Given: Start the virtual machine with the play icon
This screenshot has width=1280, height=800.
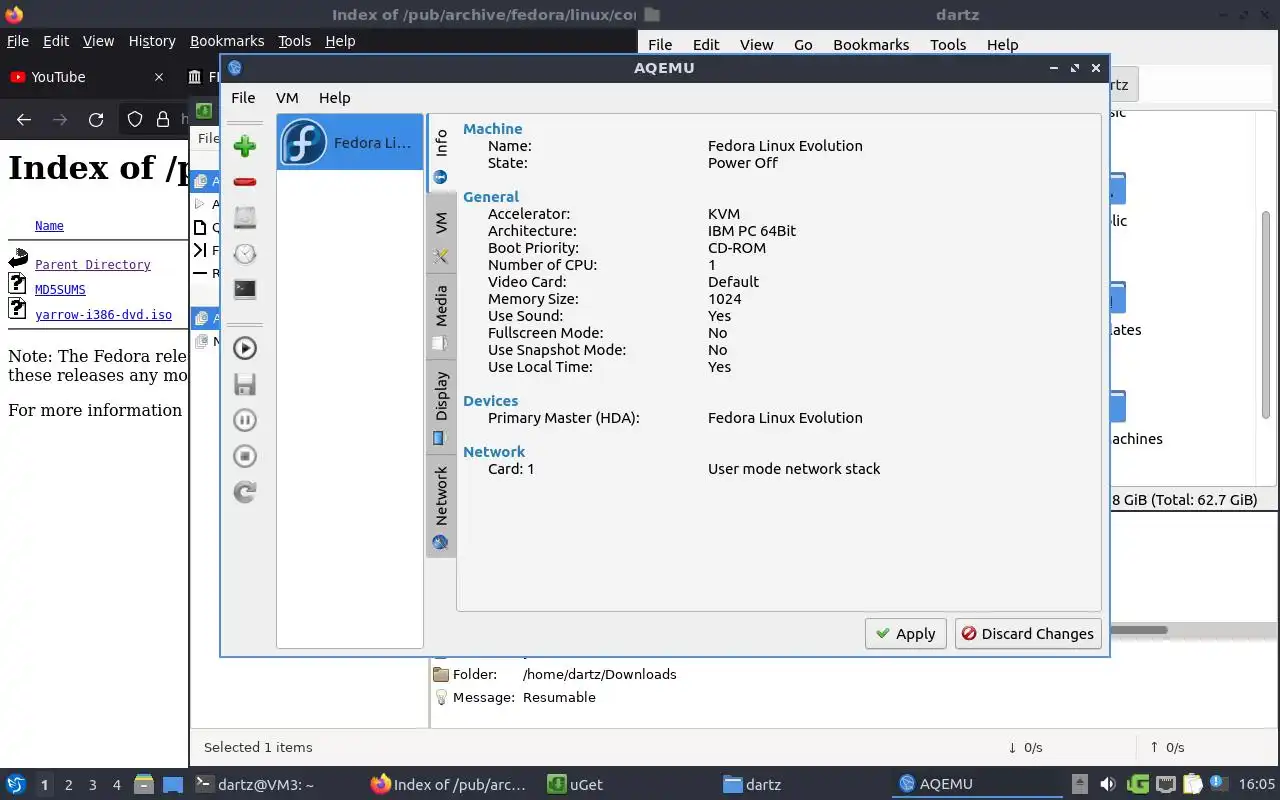Looking at the screenshot, I should pos(245,348).
